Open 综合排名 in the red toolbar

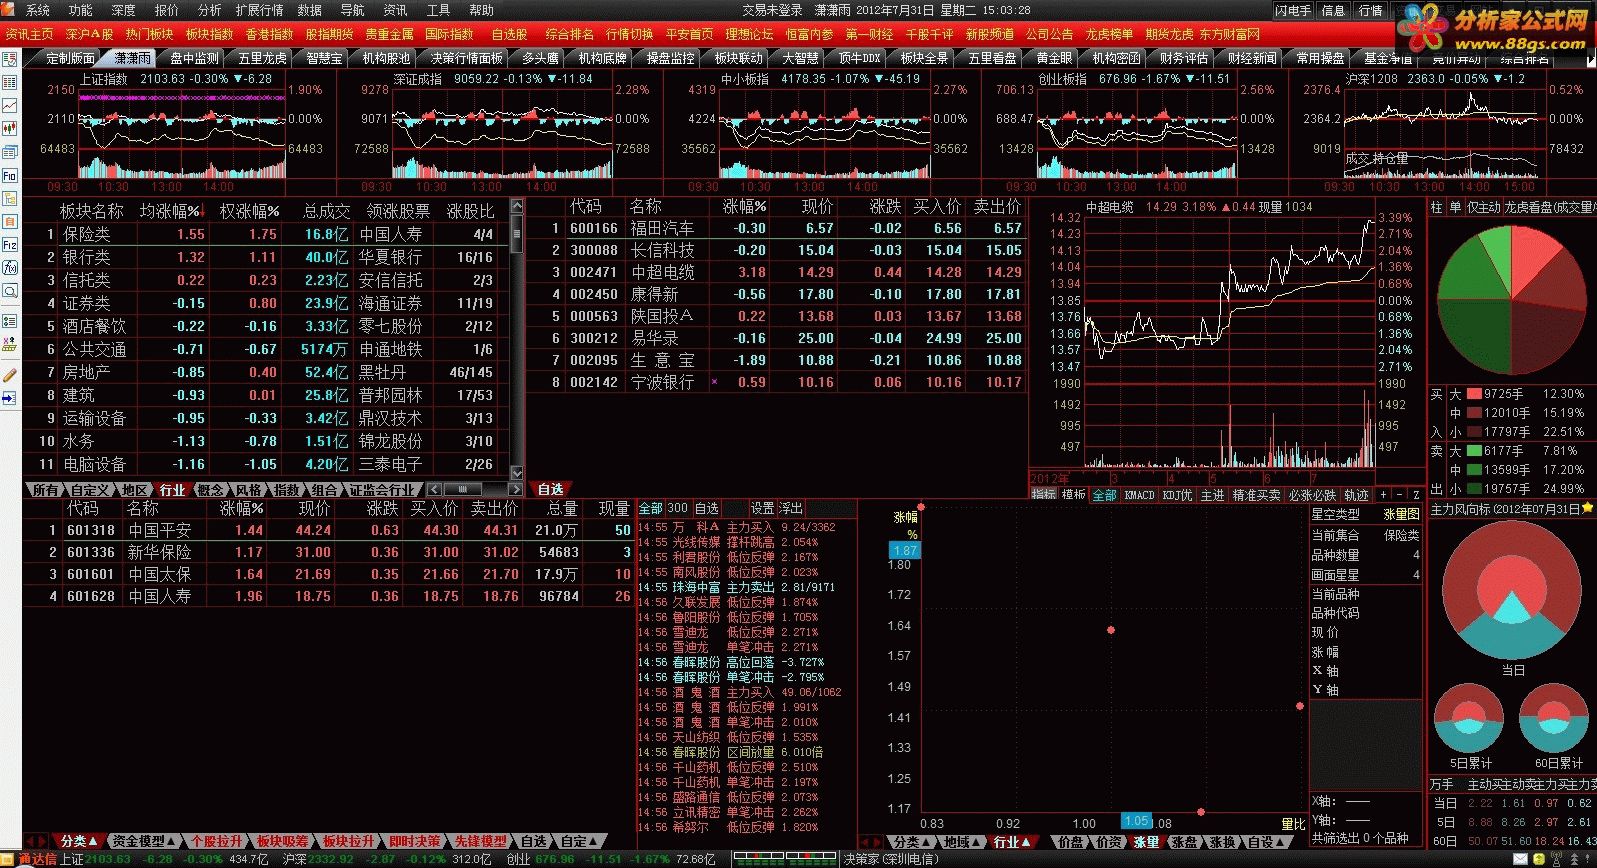coord(569,34)
